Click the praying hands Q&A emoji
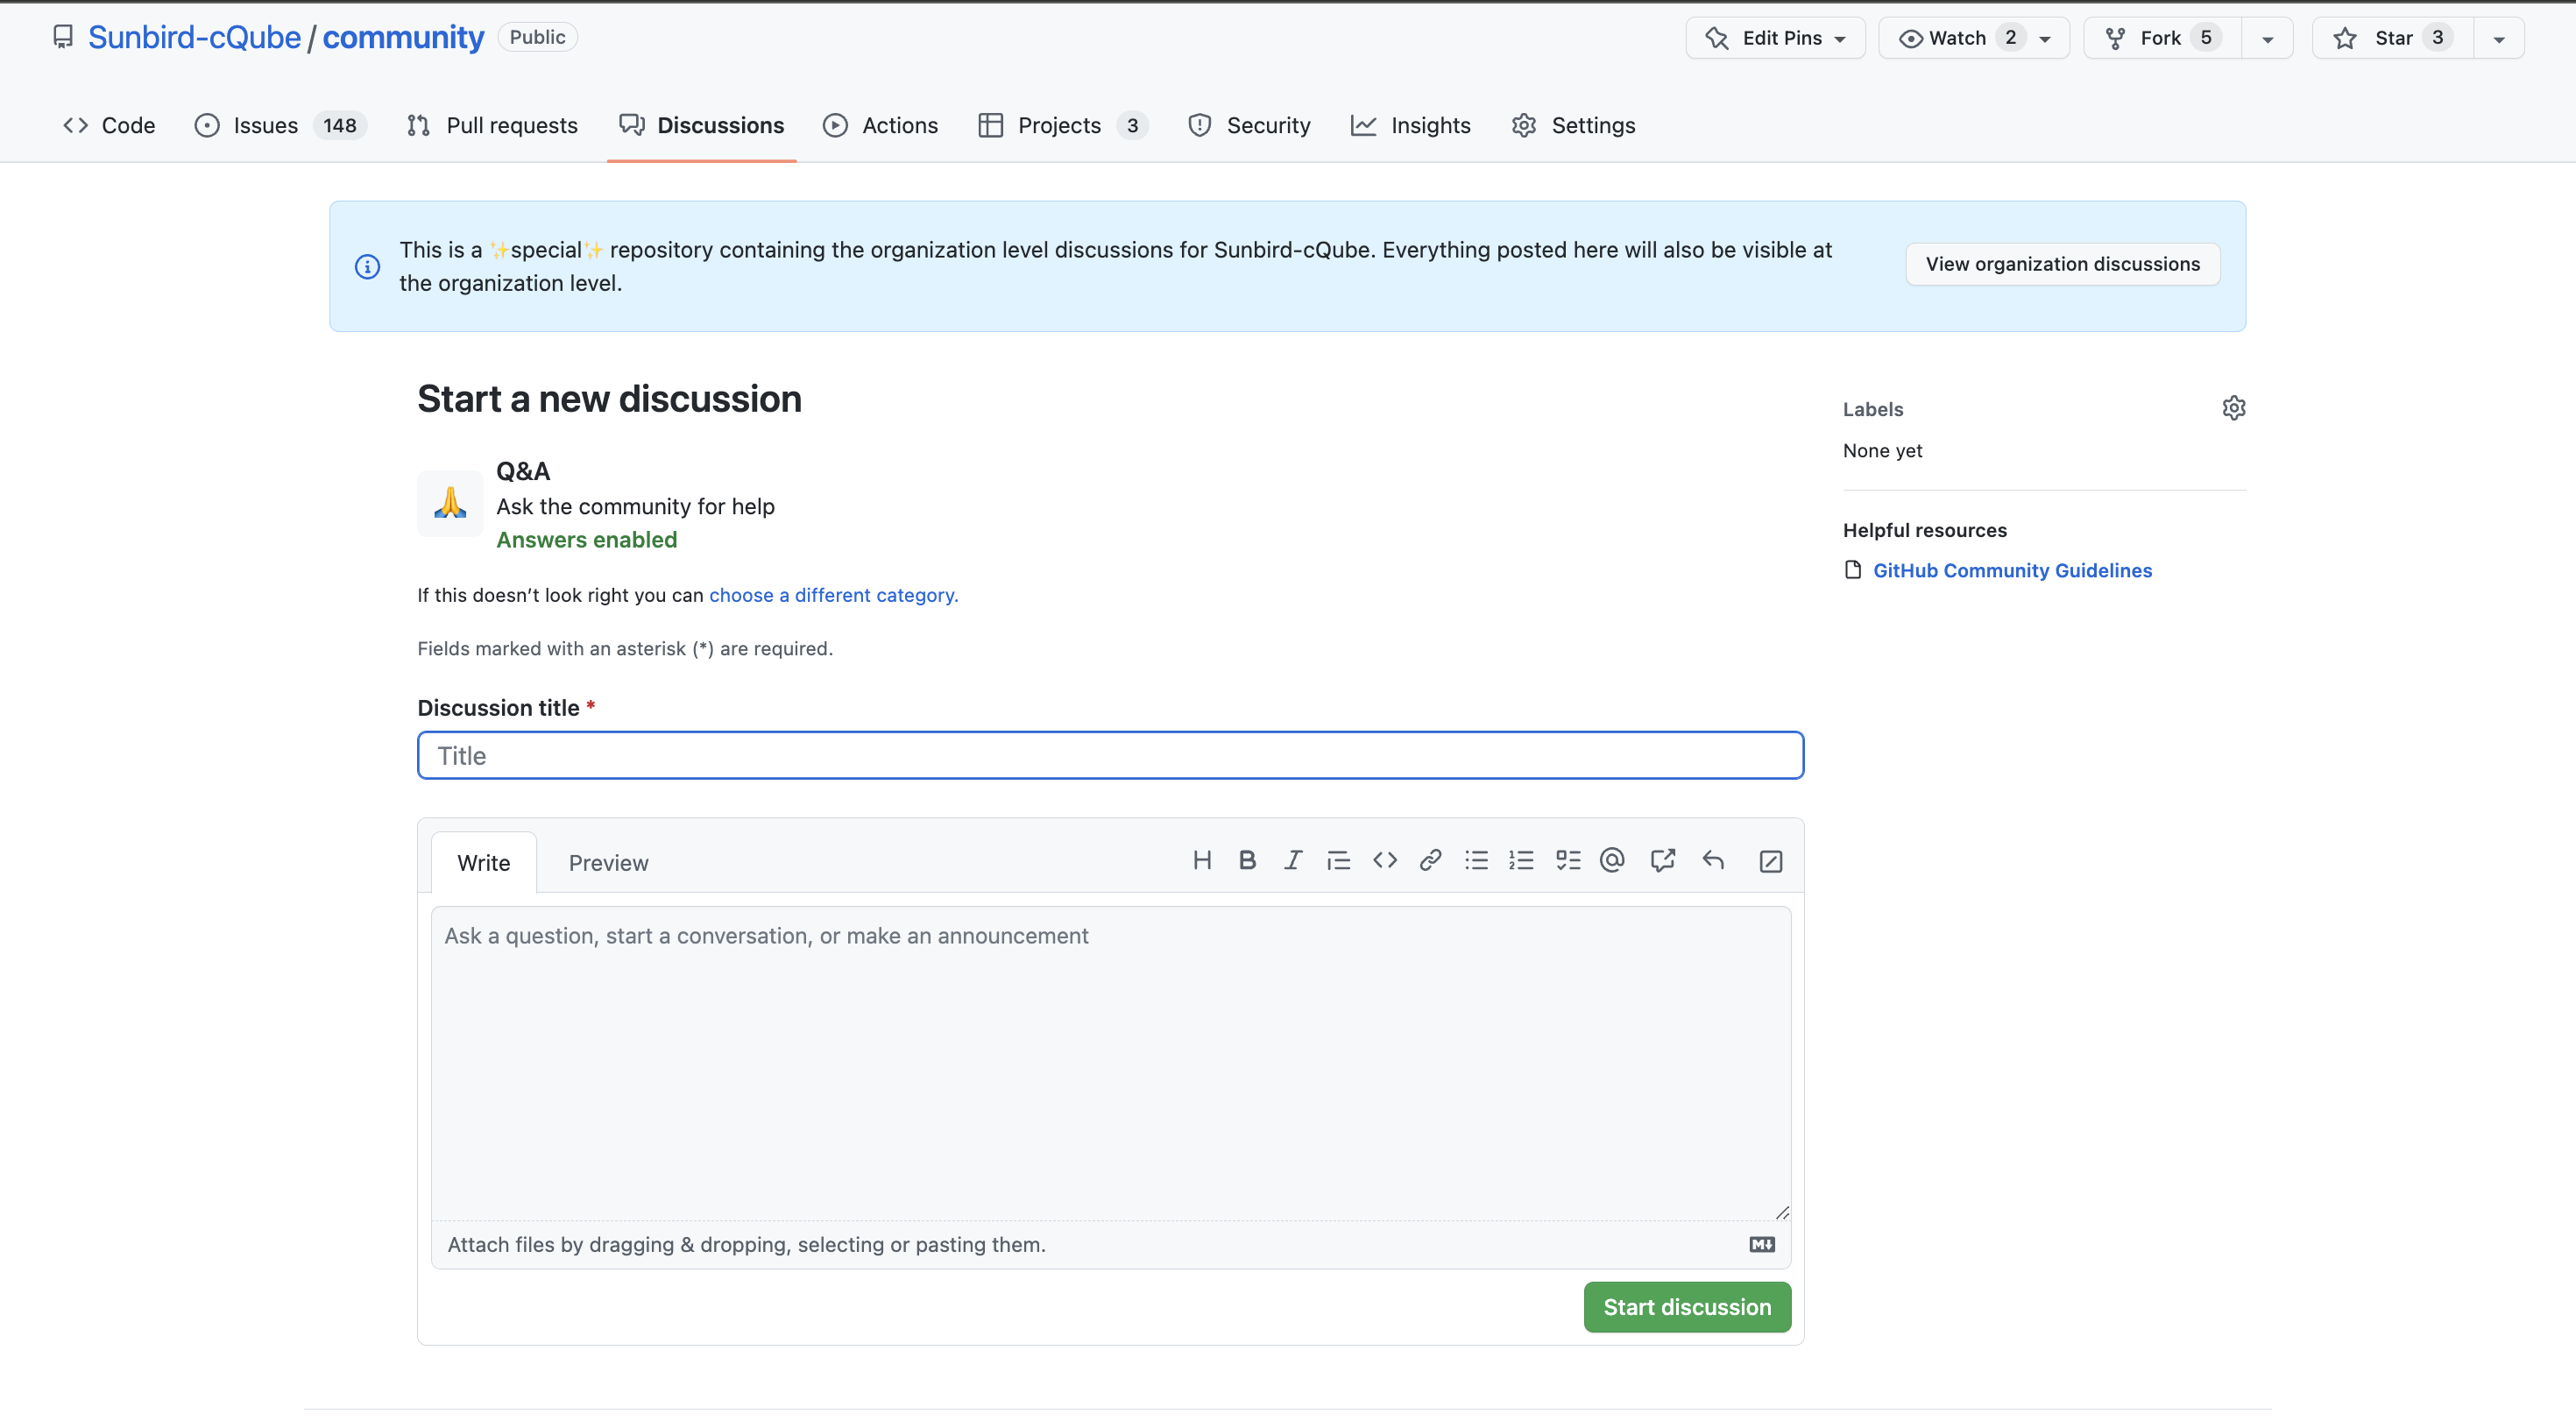The width and height of the screenshot is (2576, 1421). click(450, 503)
